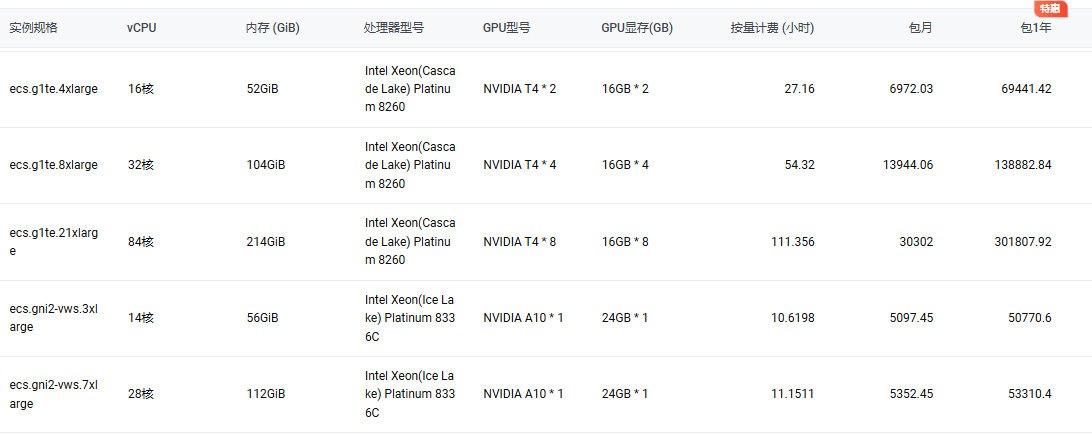
Task: Click 24GB * 1 in the 112GiB row
Action: pos(625,394)
